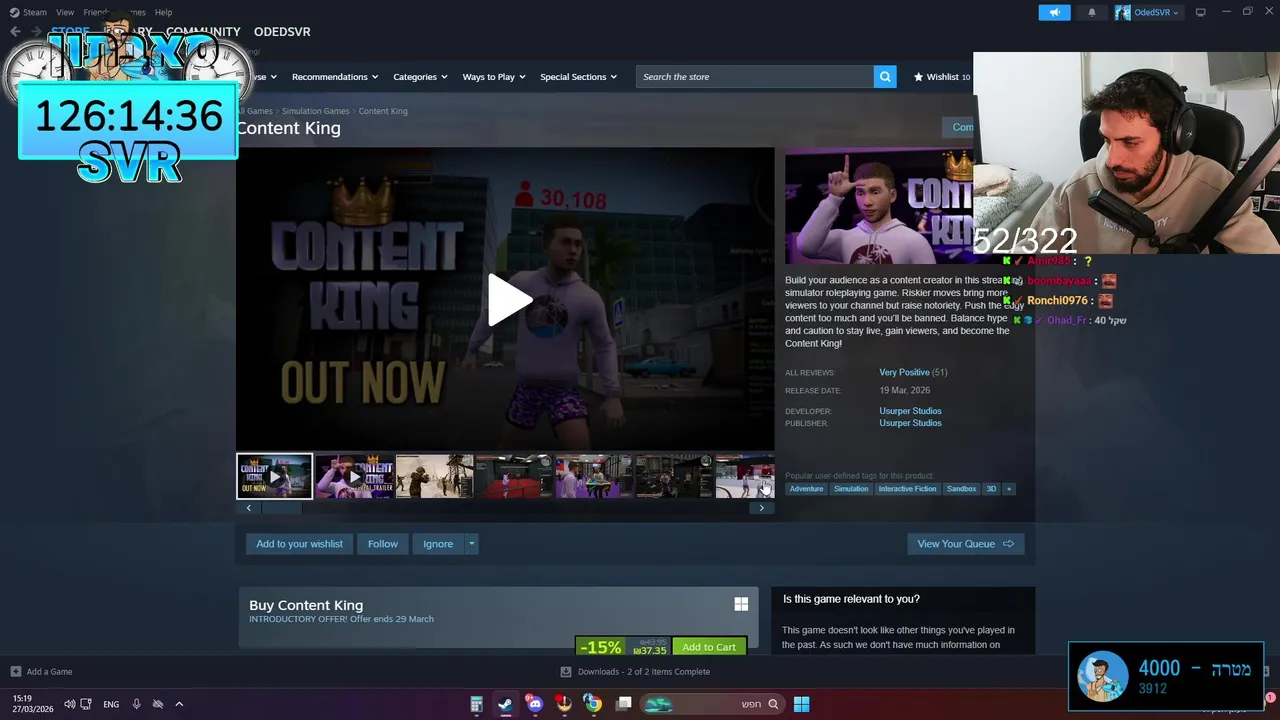Open Steam announcements megaphone icon
This screenshot has height=720, width=1280.
click(1054, 12)
